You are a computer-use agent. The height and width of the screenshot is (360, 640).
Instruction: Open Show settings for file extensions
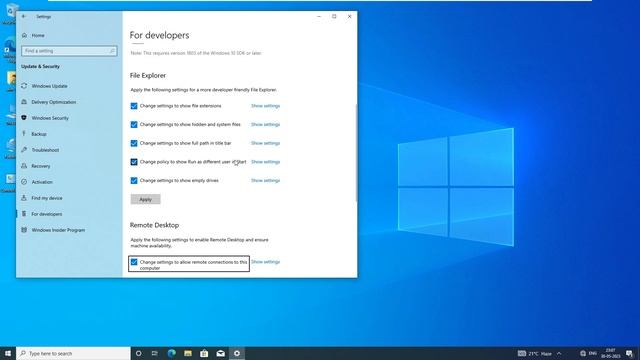tap(265, 106)
